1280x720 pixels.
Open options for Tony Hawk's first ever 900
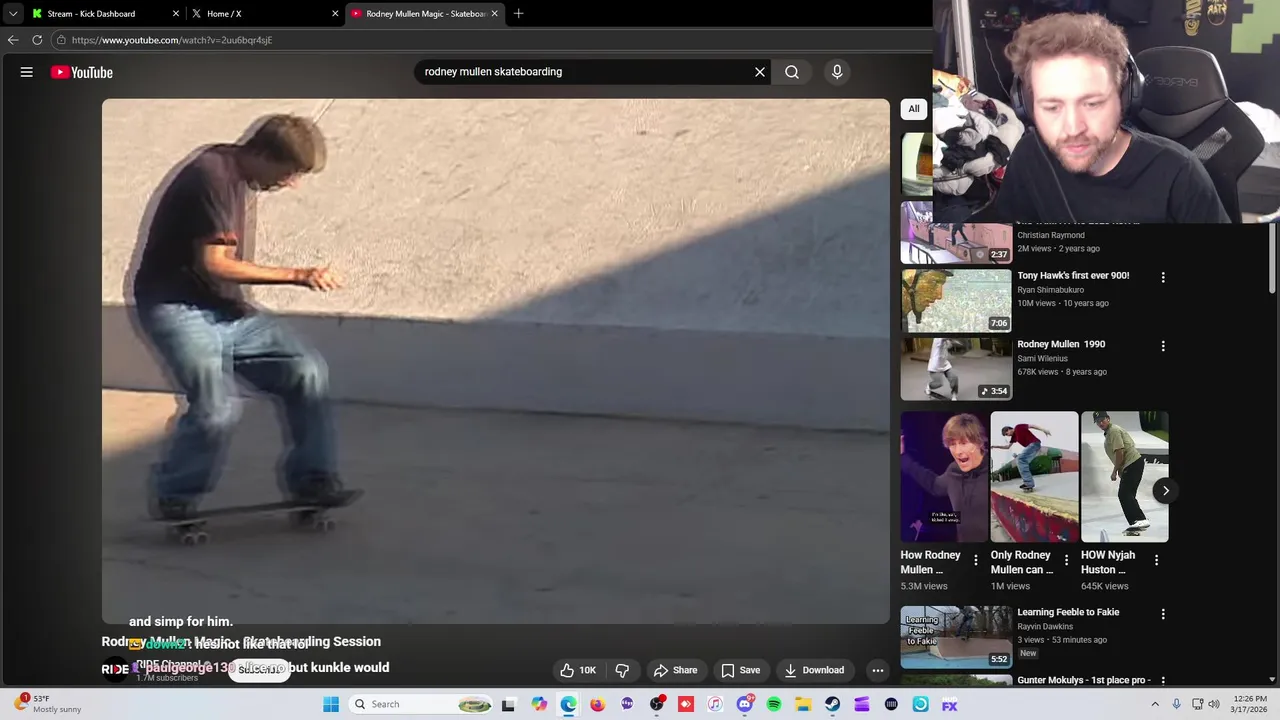click(x=1163, y=277)
